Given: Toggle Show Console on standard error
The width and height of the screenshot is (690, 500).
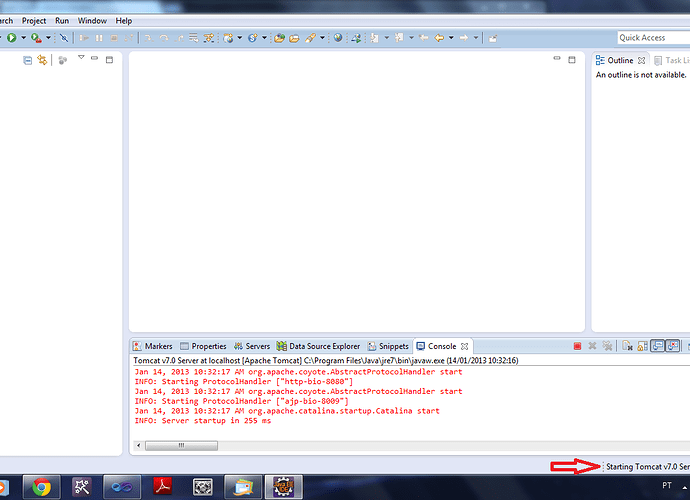Looking at the screenshot, I should pyautogui.click(x=673, y=346).
